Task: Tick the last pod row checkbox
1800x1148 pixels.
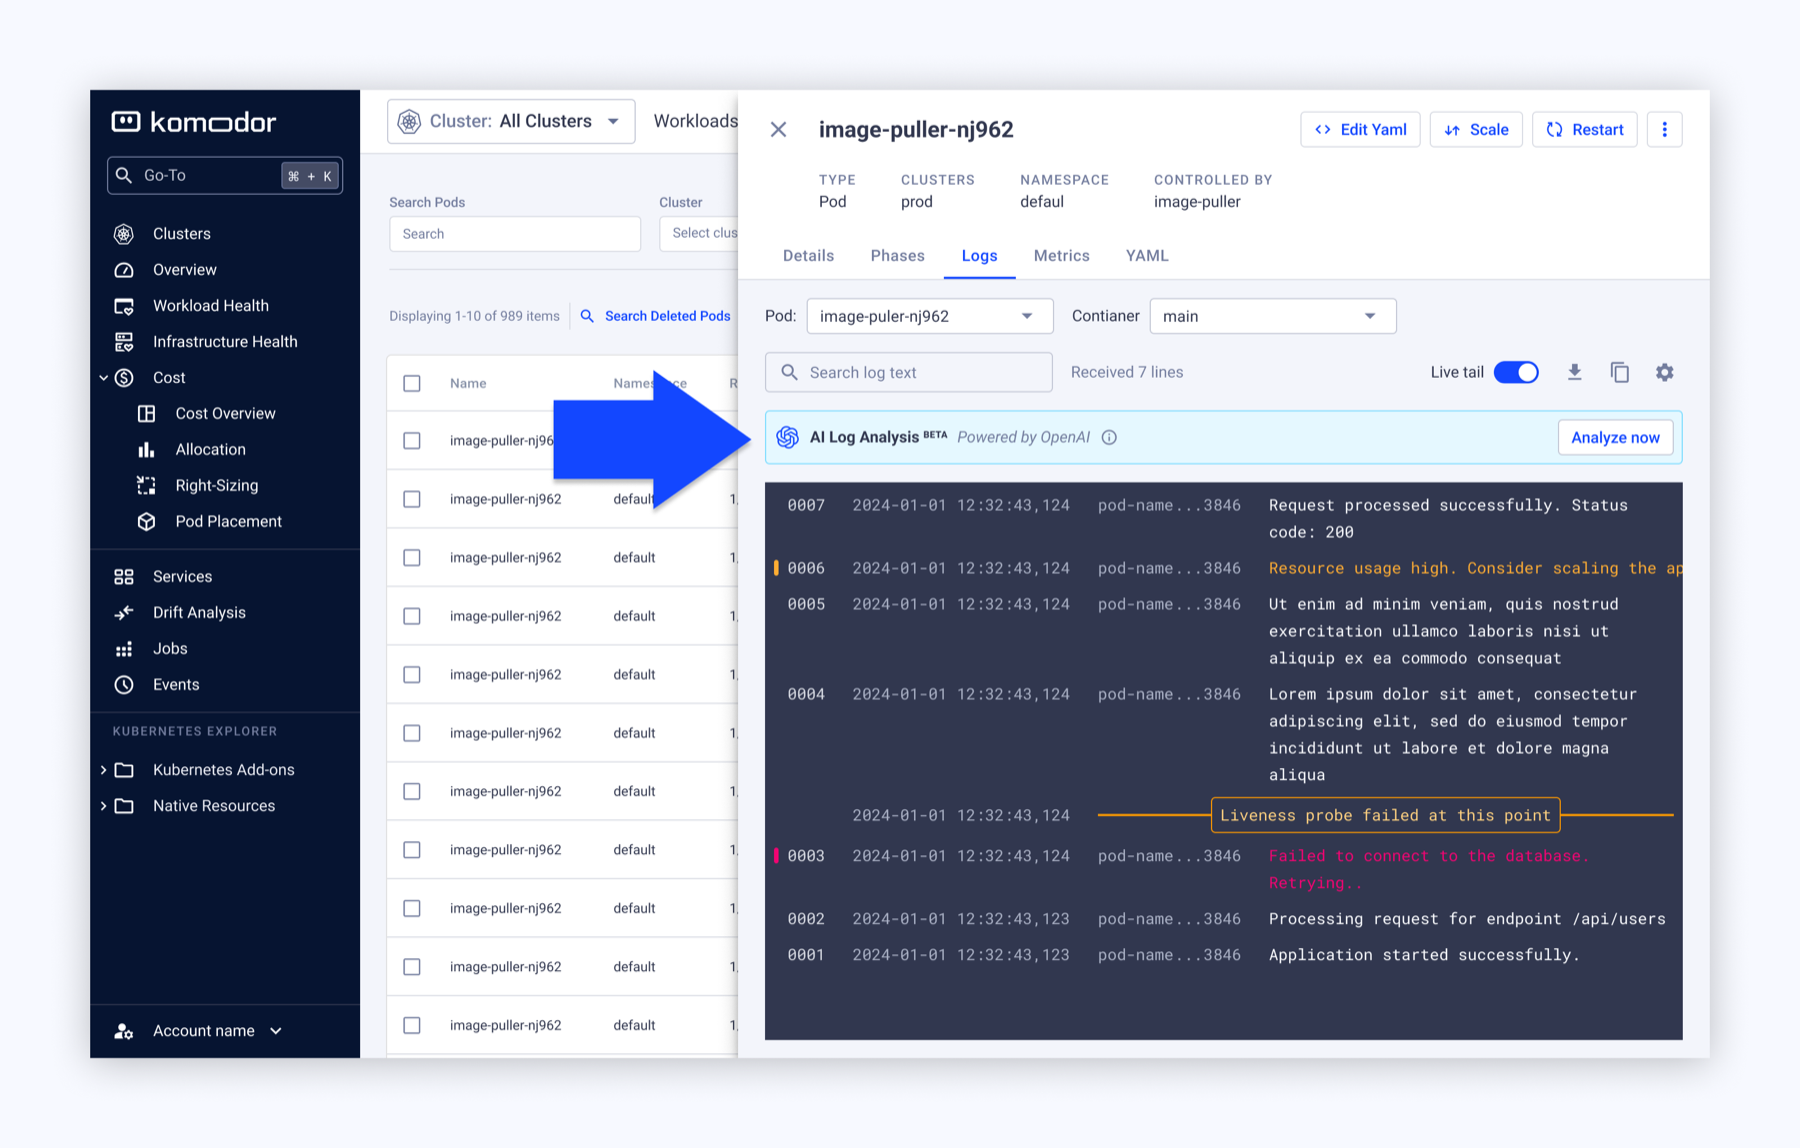Action: tap(412, 1025)
